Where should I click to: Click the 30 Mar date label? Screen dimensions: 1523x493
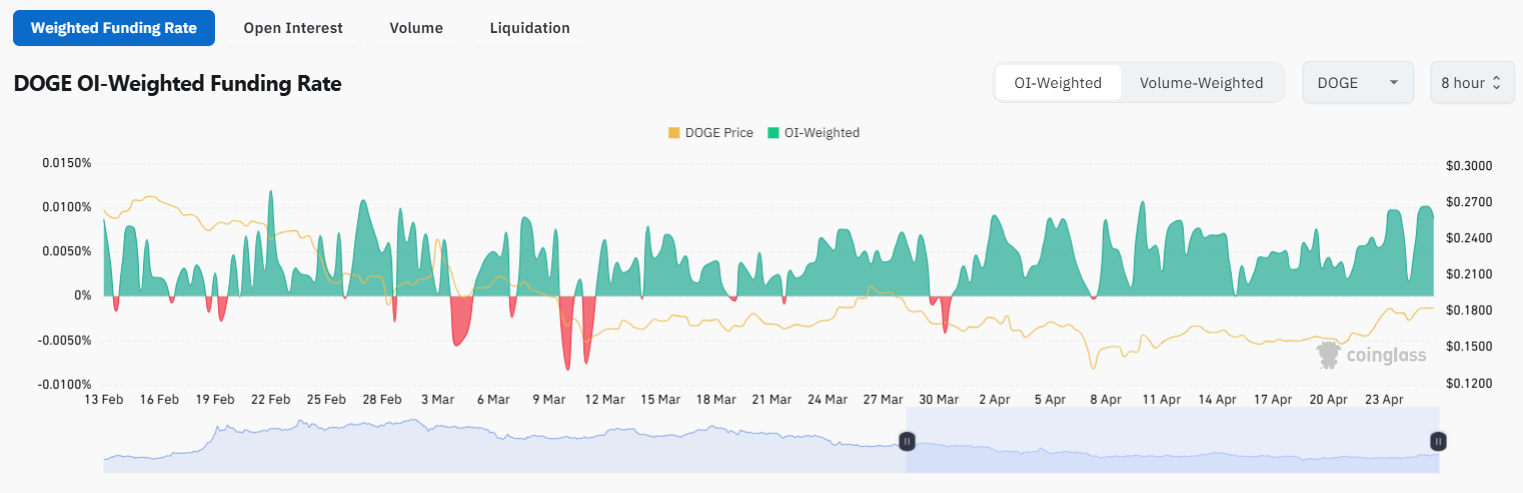pyautogui.click(x=939, y=399)
